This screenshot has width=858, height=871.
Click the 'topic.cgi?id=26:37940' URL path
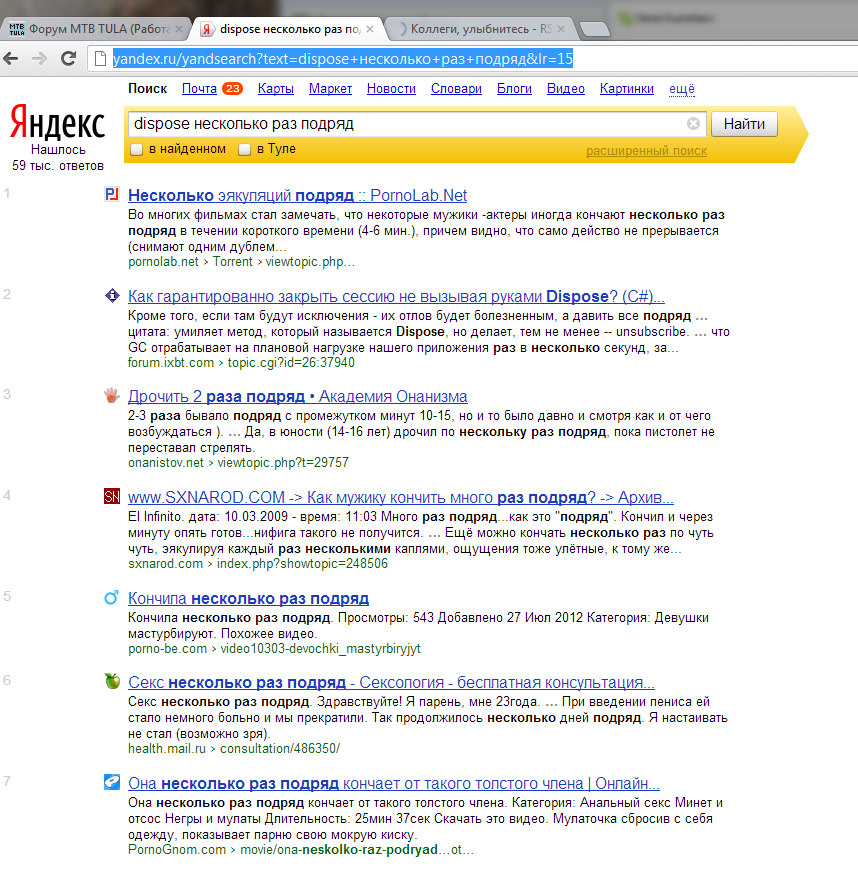coord(291,363)
